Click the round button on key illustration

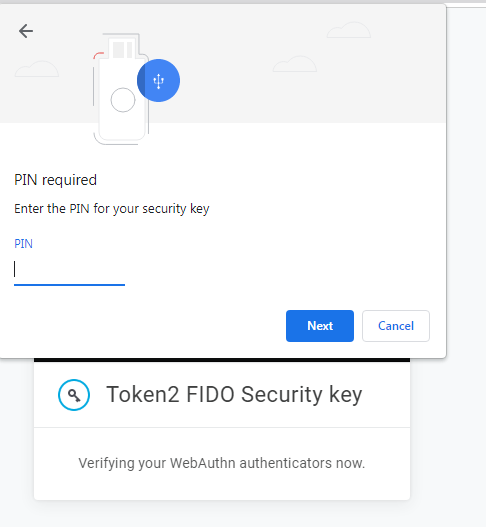[x=123, y=100]
